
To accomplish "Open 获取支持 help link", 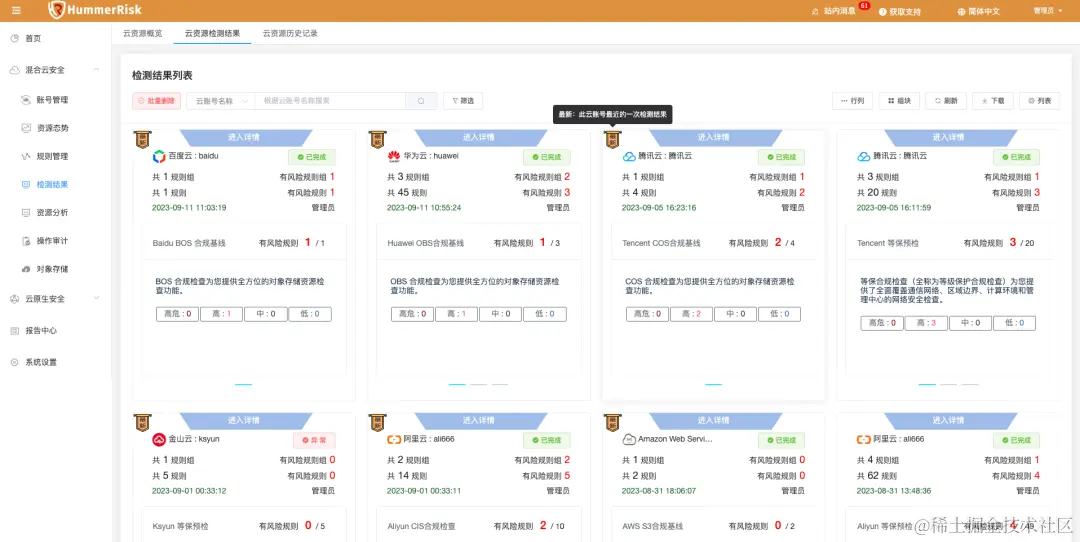I will coord(900,11).
